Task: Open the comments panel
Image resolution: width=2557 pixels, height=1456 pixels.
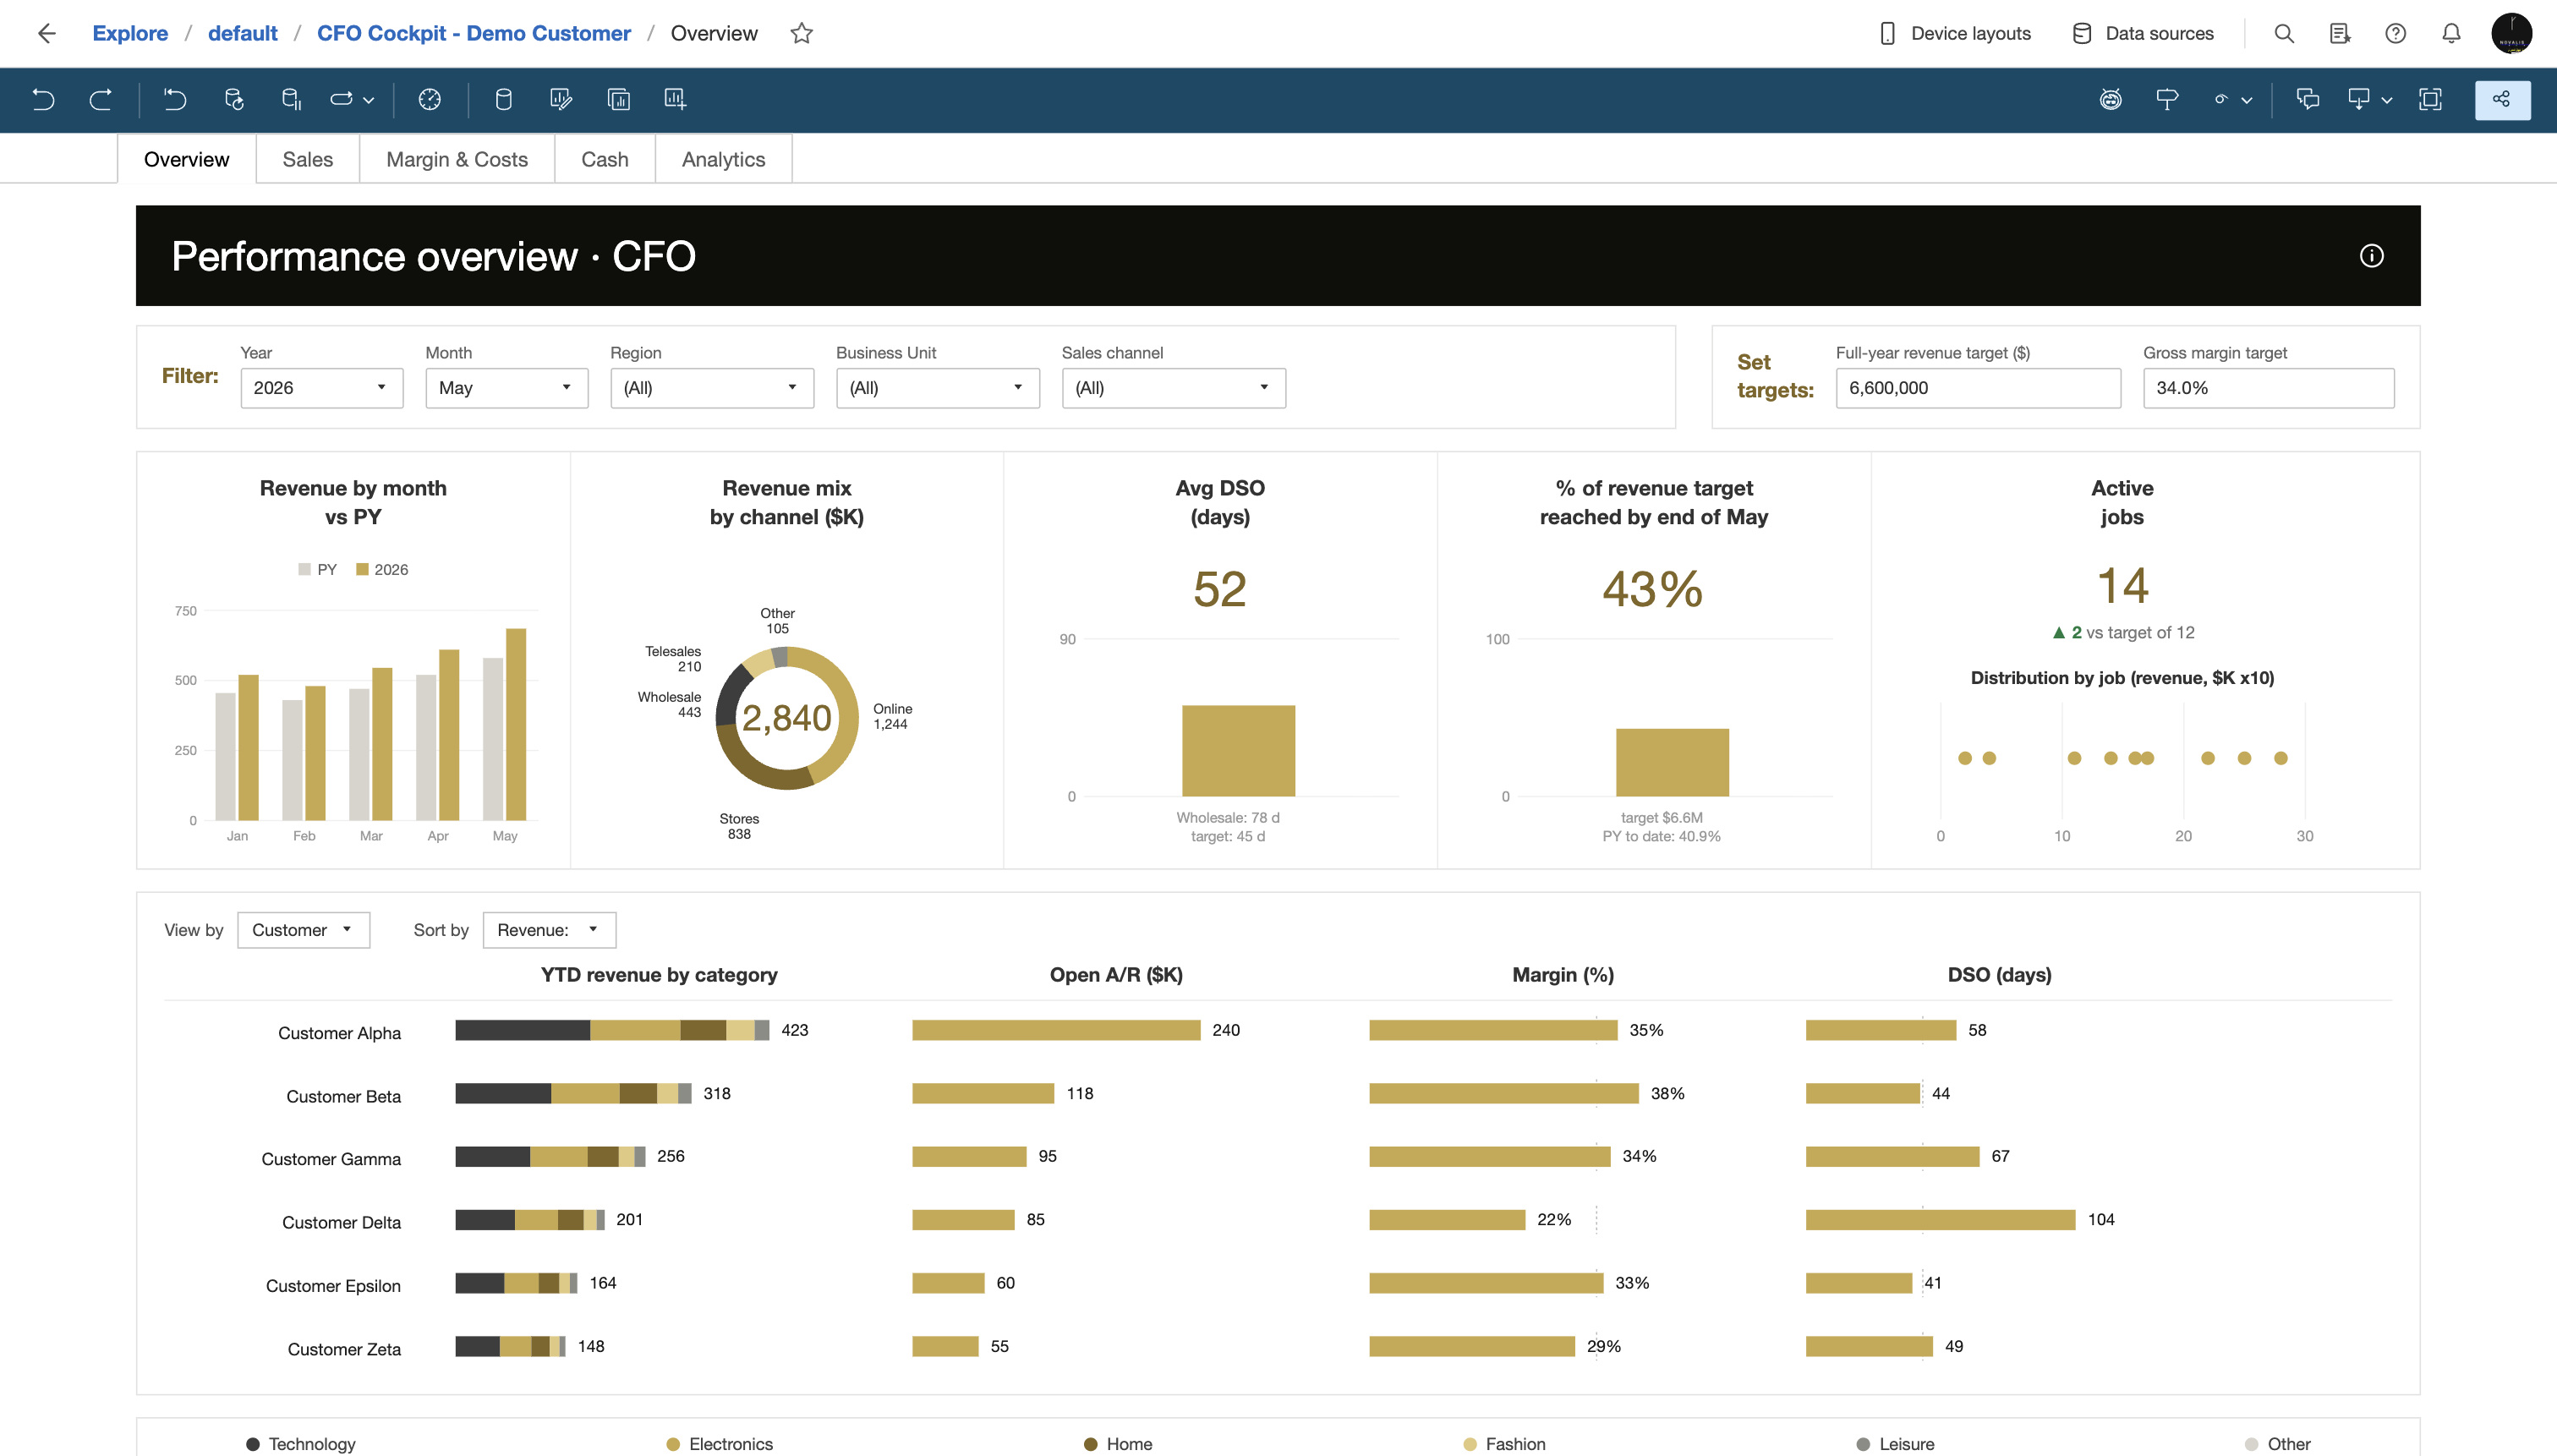Action: point(2308,99)
